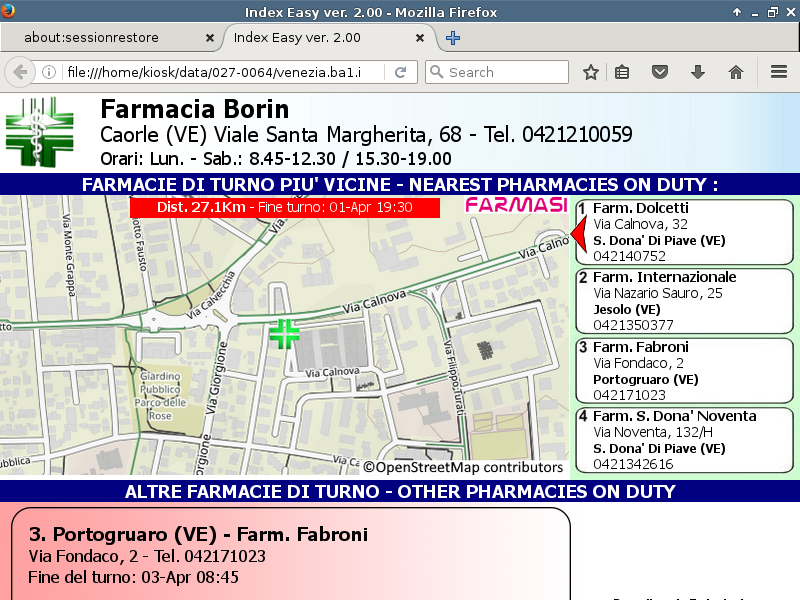This screenshot has width=800, height=600.
Task: Click the browser back arrow button
Action: [x=20, y=72]
